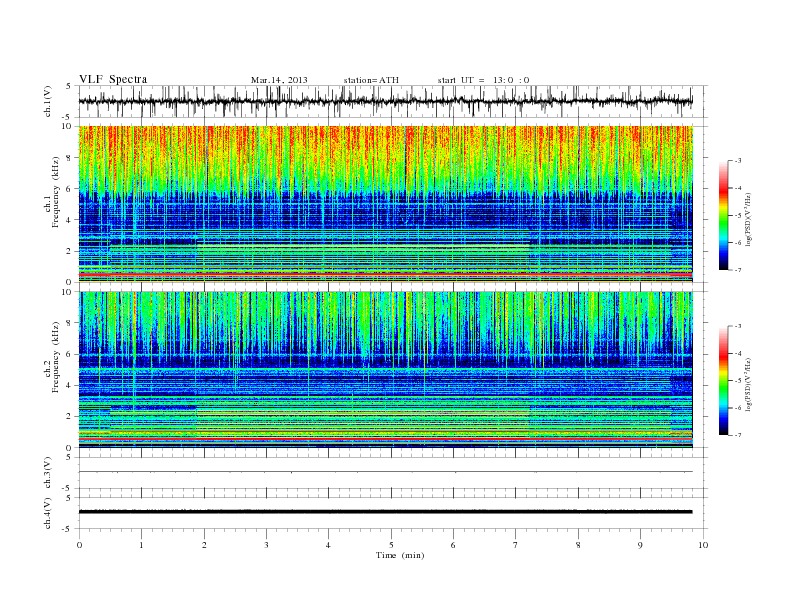
Task: Click the "2" tick on the time axis
Action: click(x=204, y=545)
